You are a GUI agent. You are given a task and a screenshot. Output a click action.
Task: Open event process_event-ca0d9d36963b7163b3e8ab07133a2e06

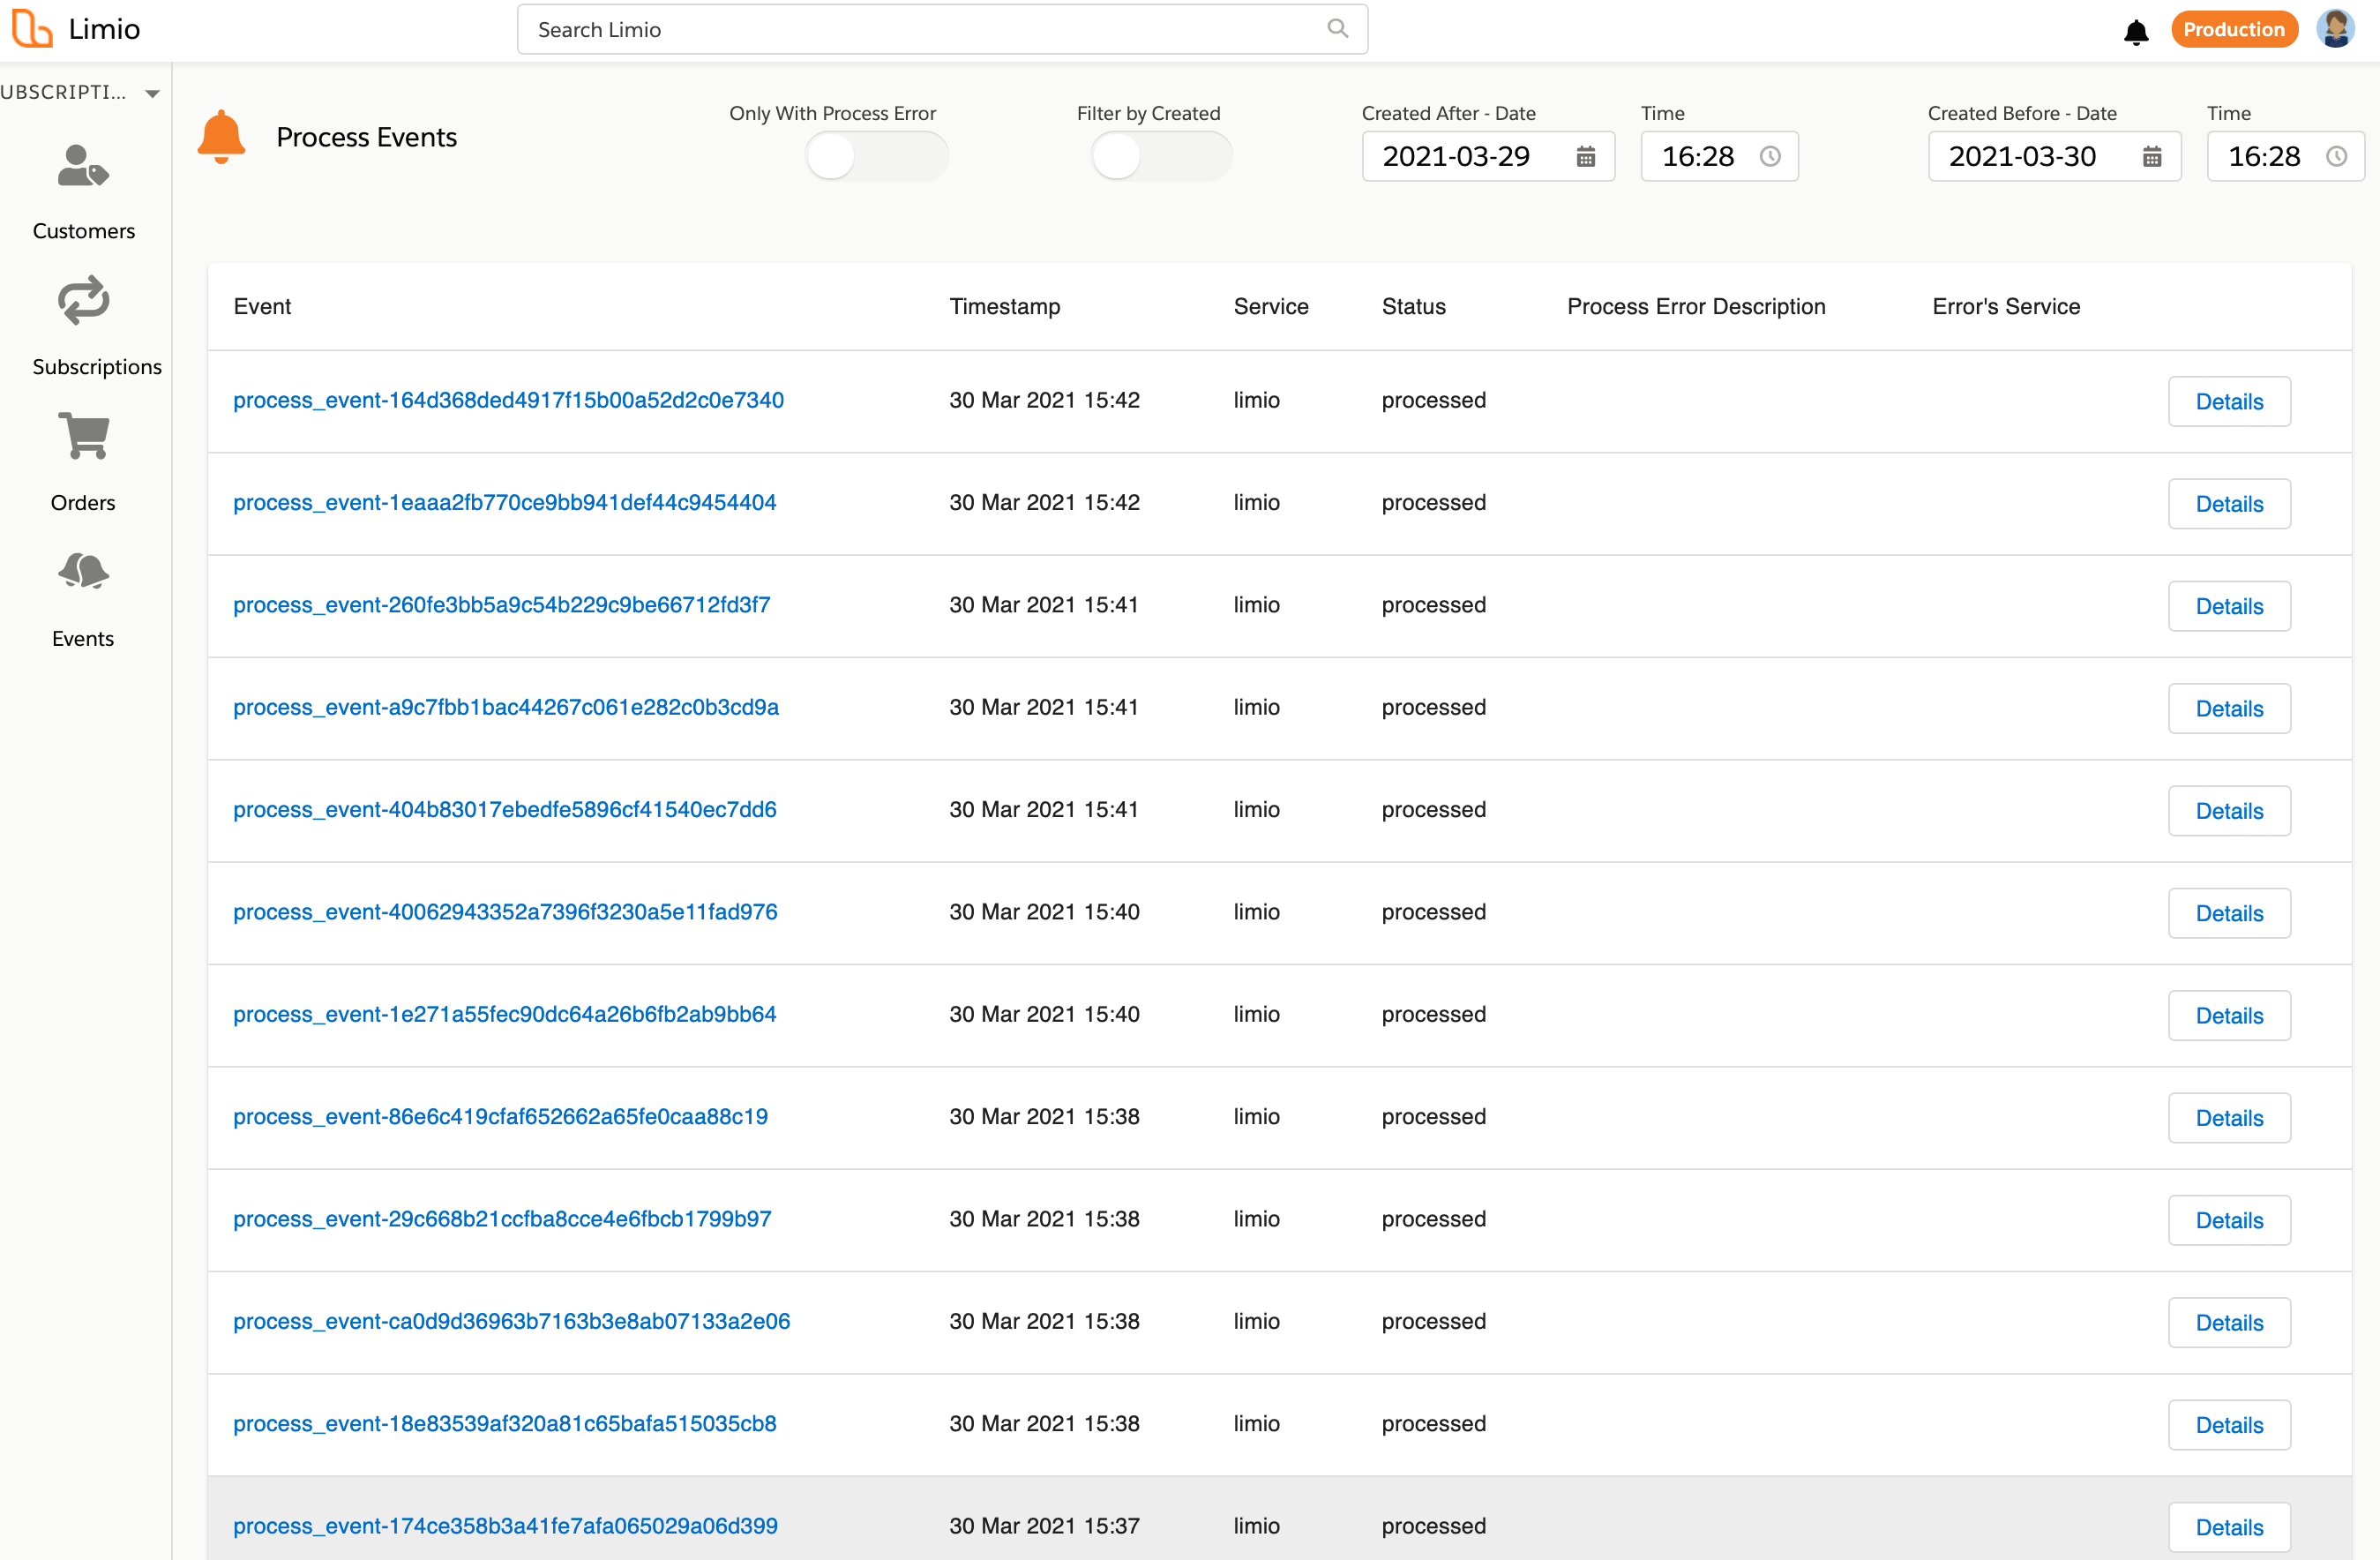tap(511, 1321)
